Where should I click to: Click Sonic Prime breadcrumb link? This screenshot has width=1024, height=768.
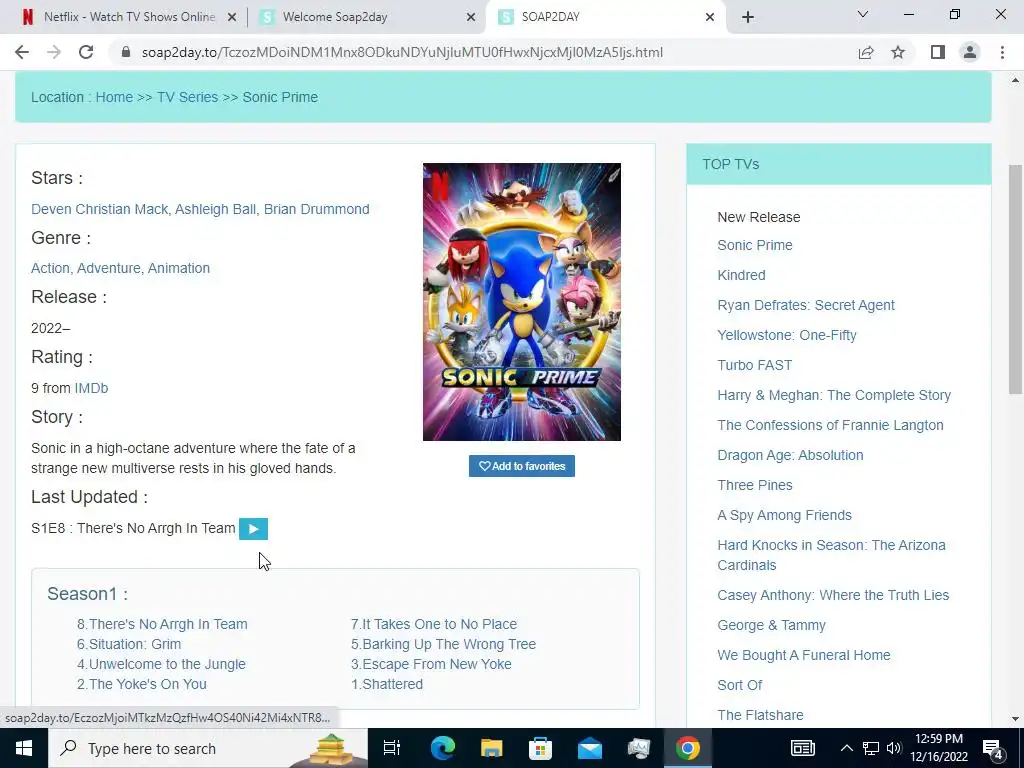[280, 97]
